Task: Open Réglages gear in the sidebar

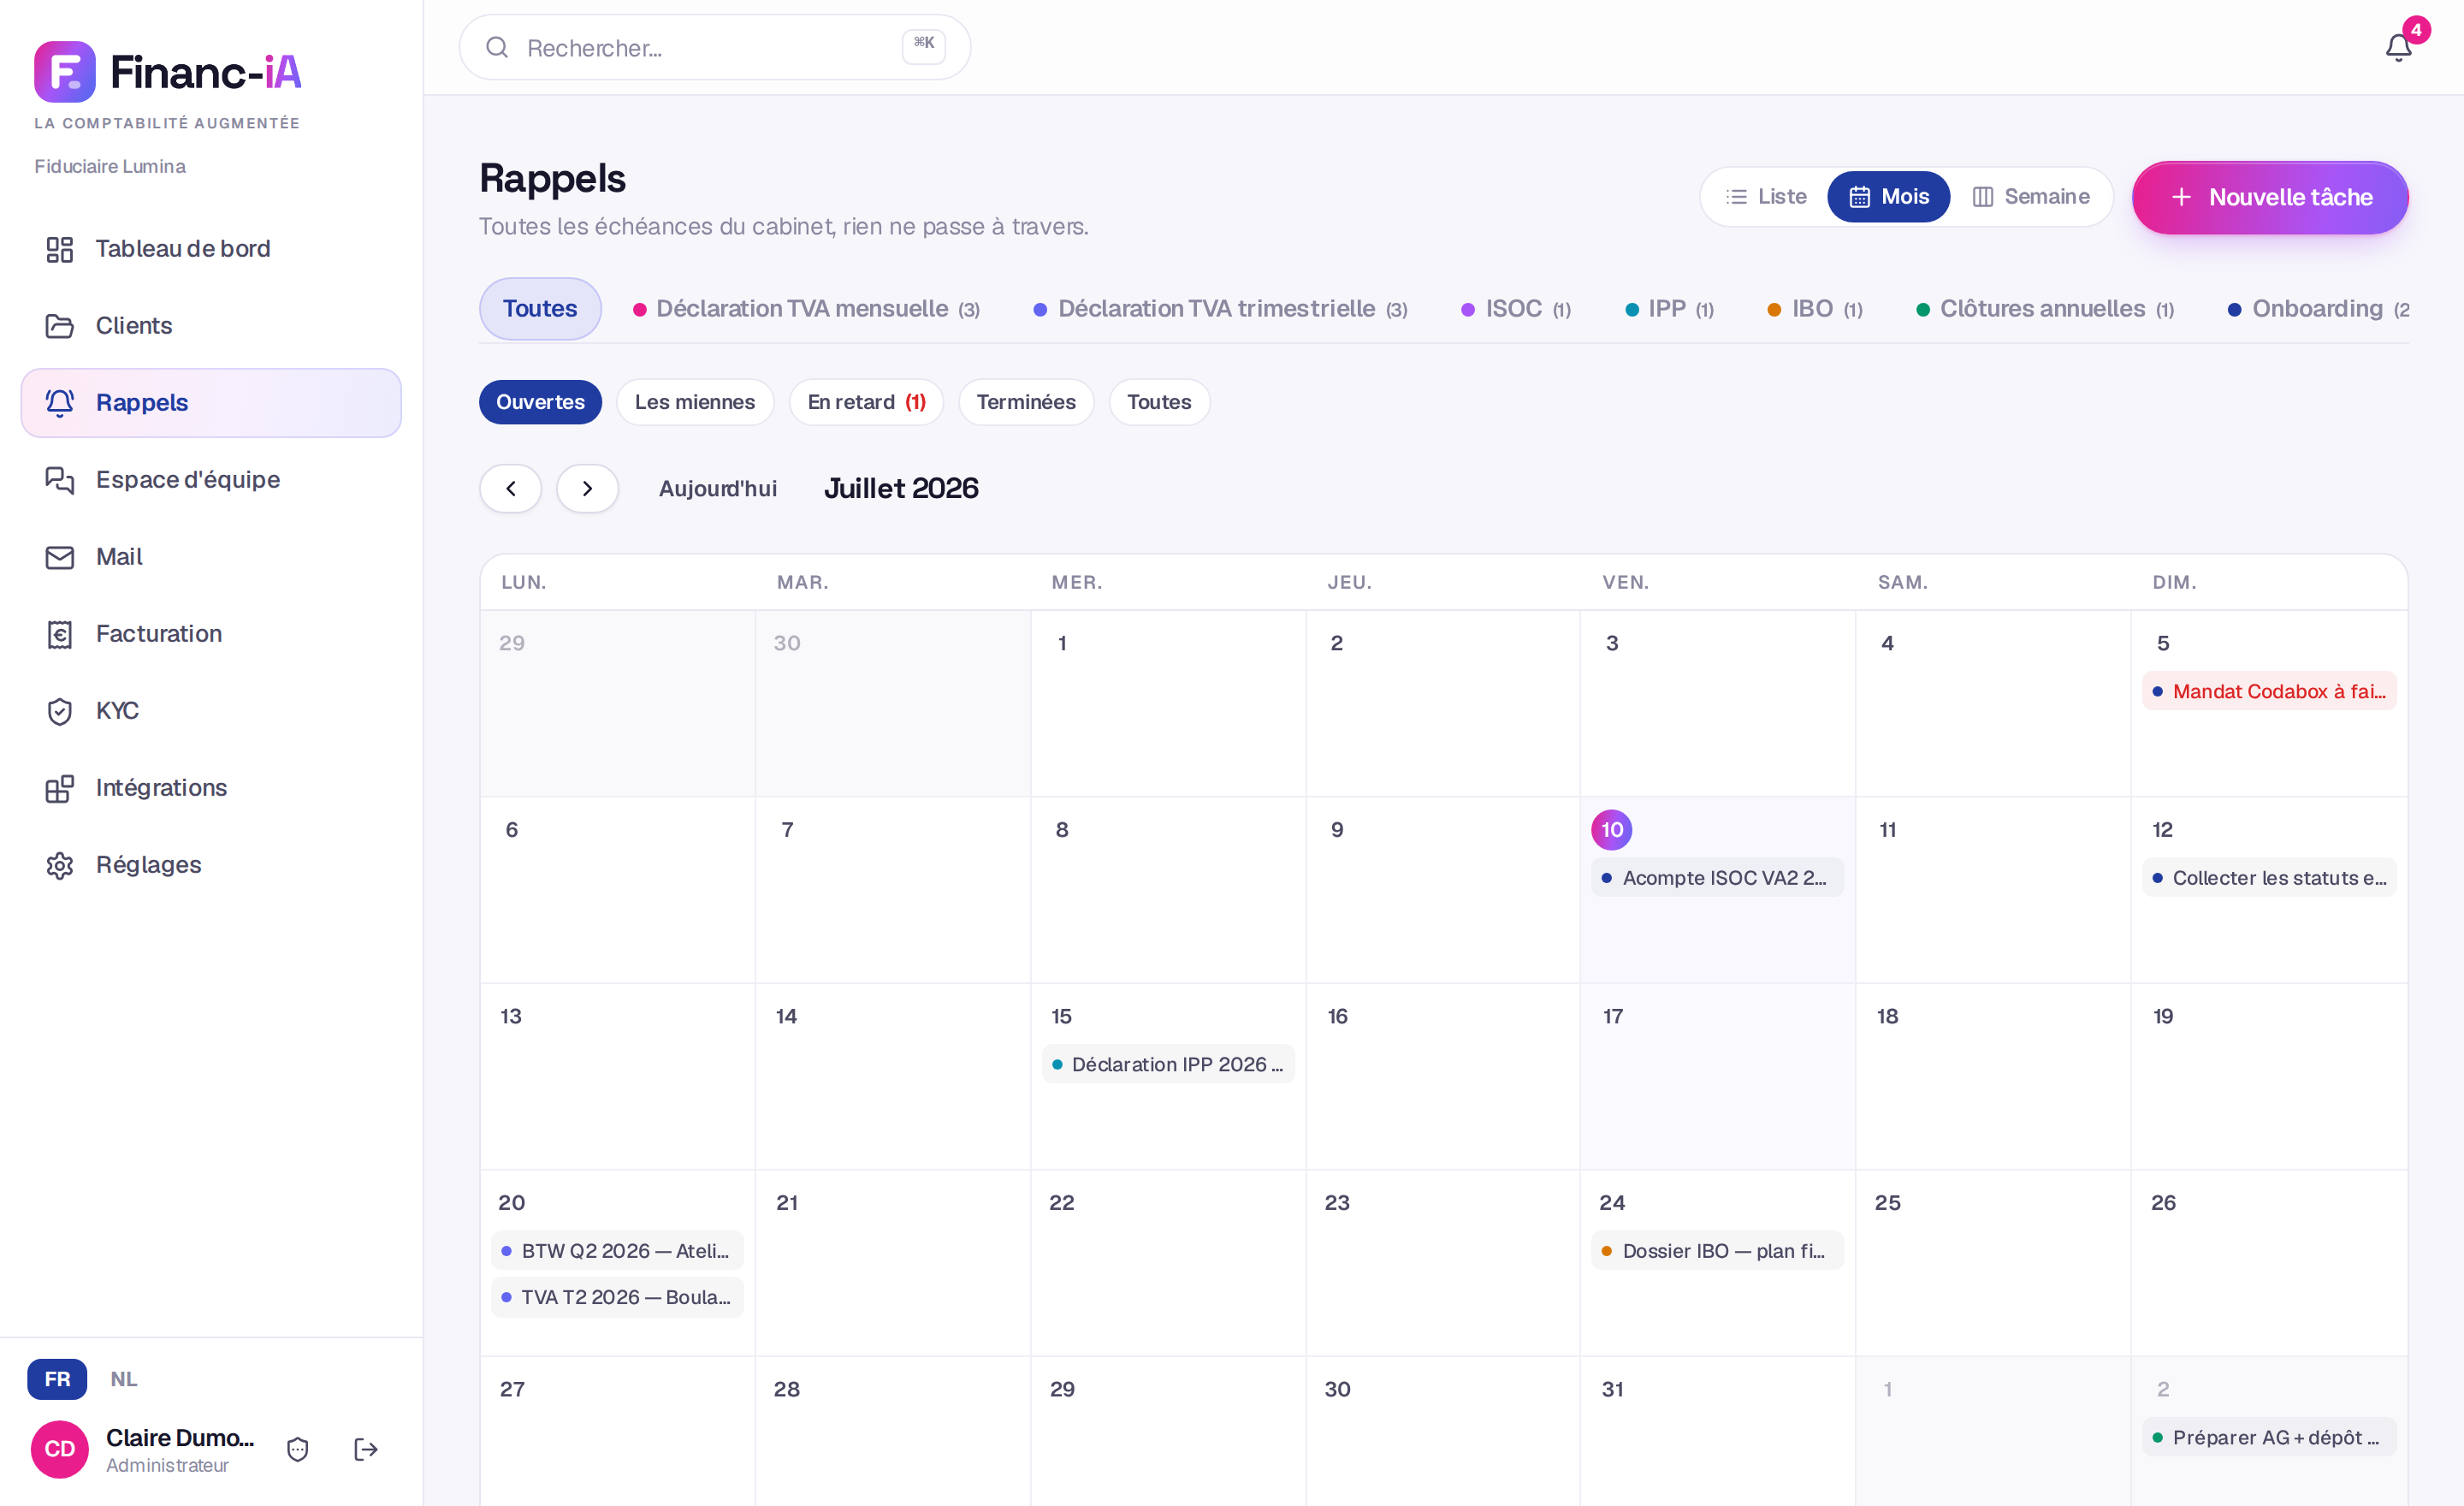Action: point(211,864)
